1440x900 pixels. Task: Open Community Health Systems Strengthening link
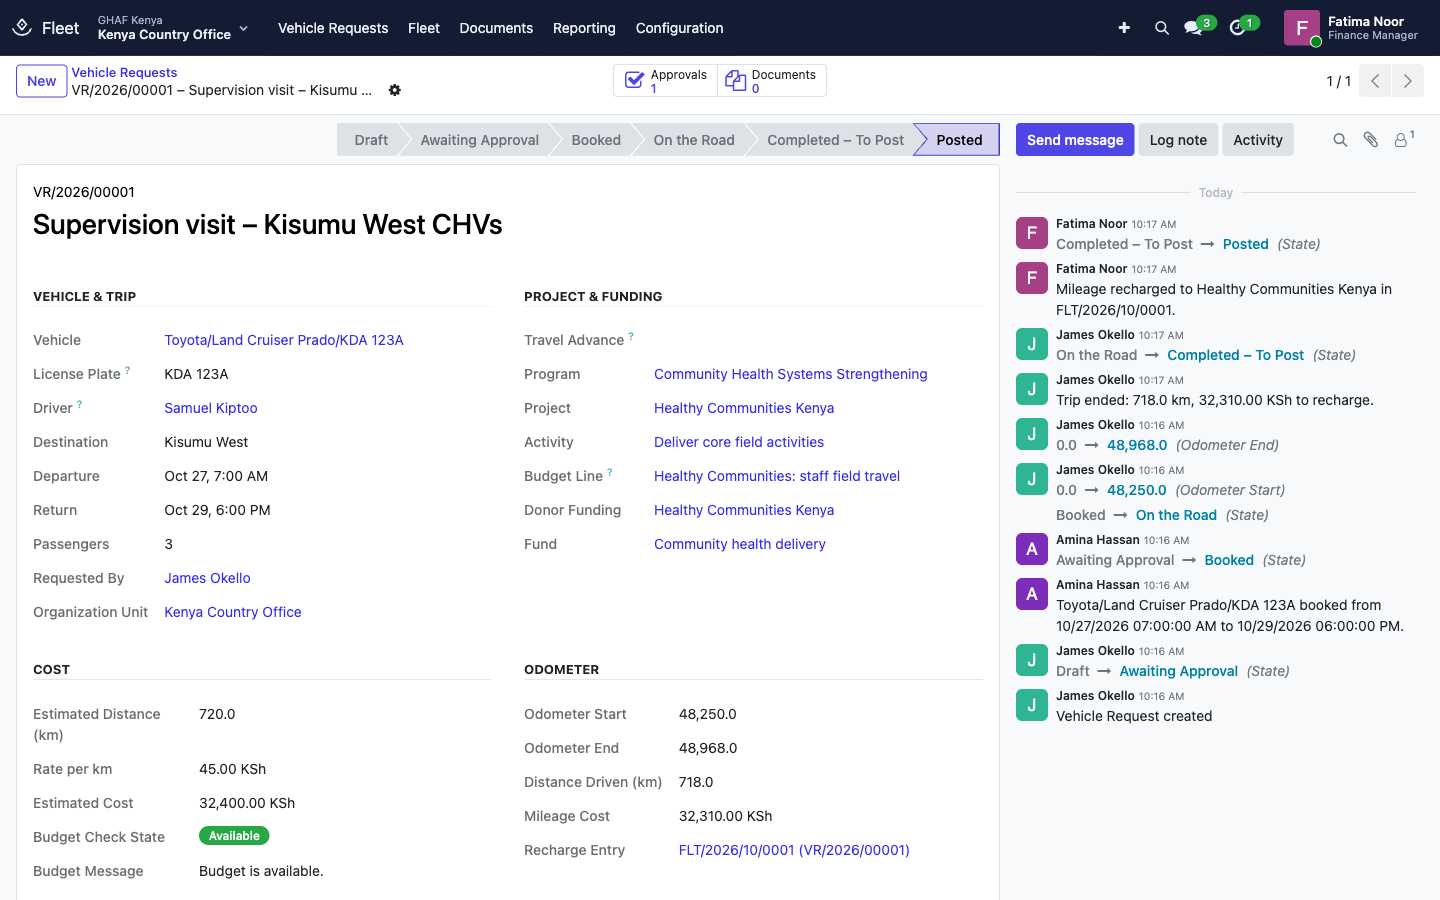(x=791, y=374)
